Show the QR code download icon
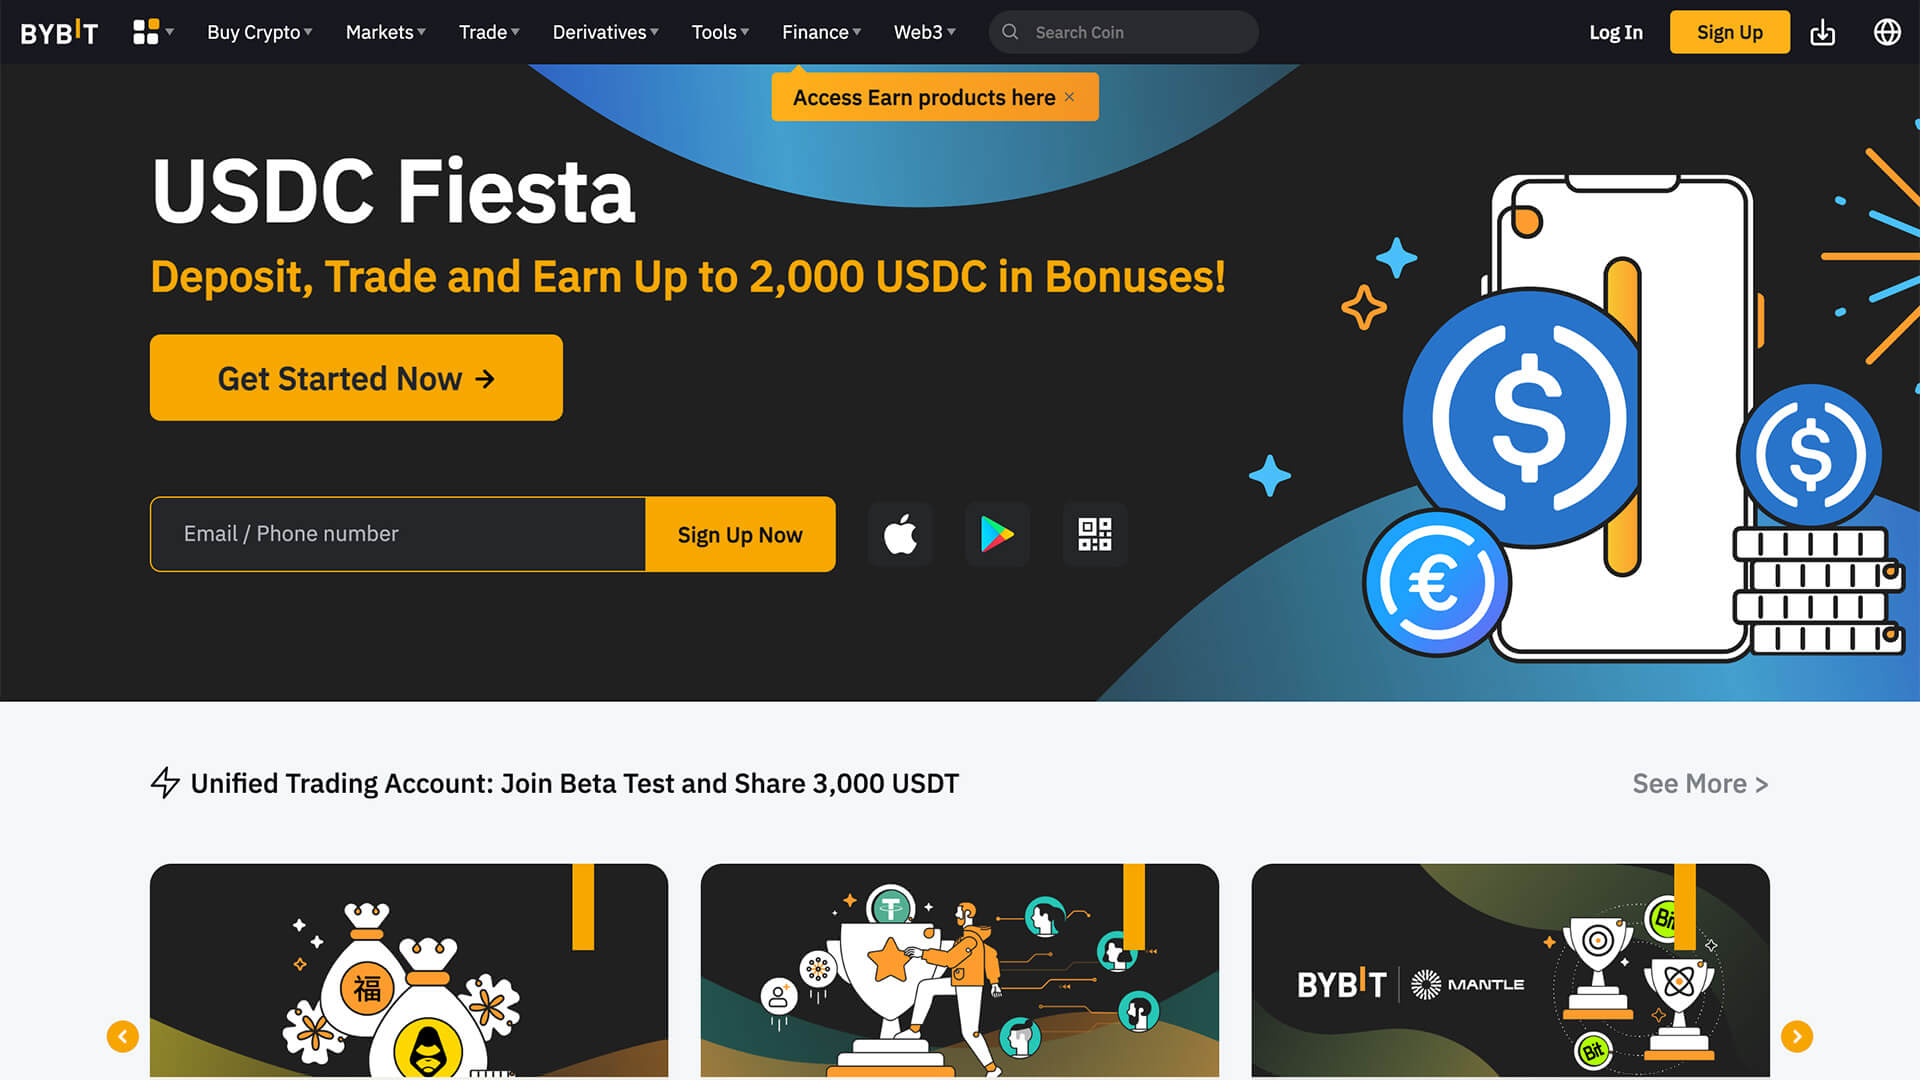 [x=1094, y=534]
